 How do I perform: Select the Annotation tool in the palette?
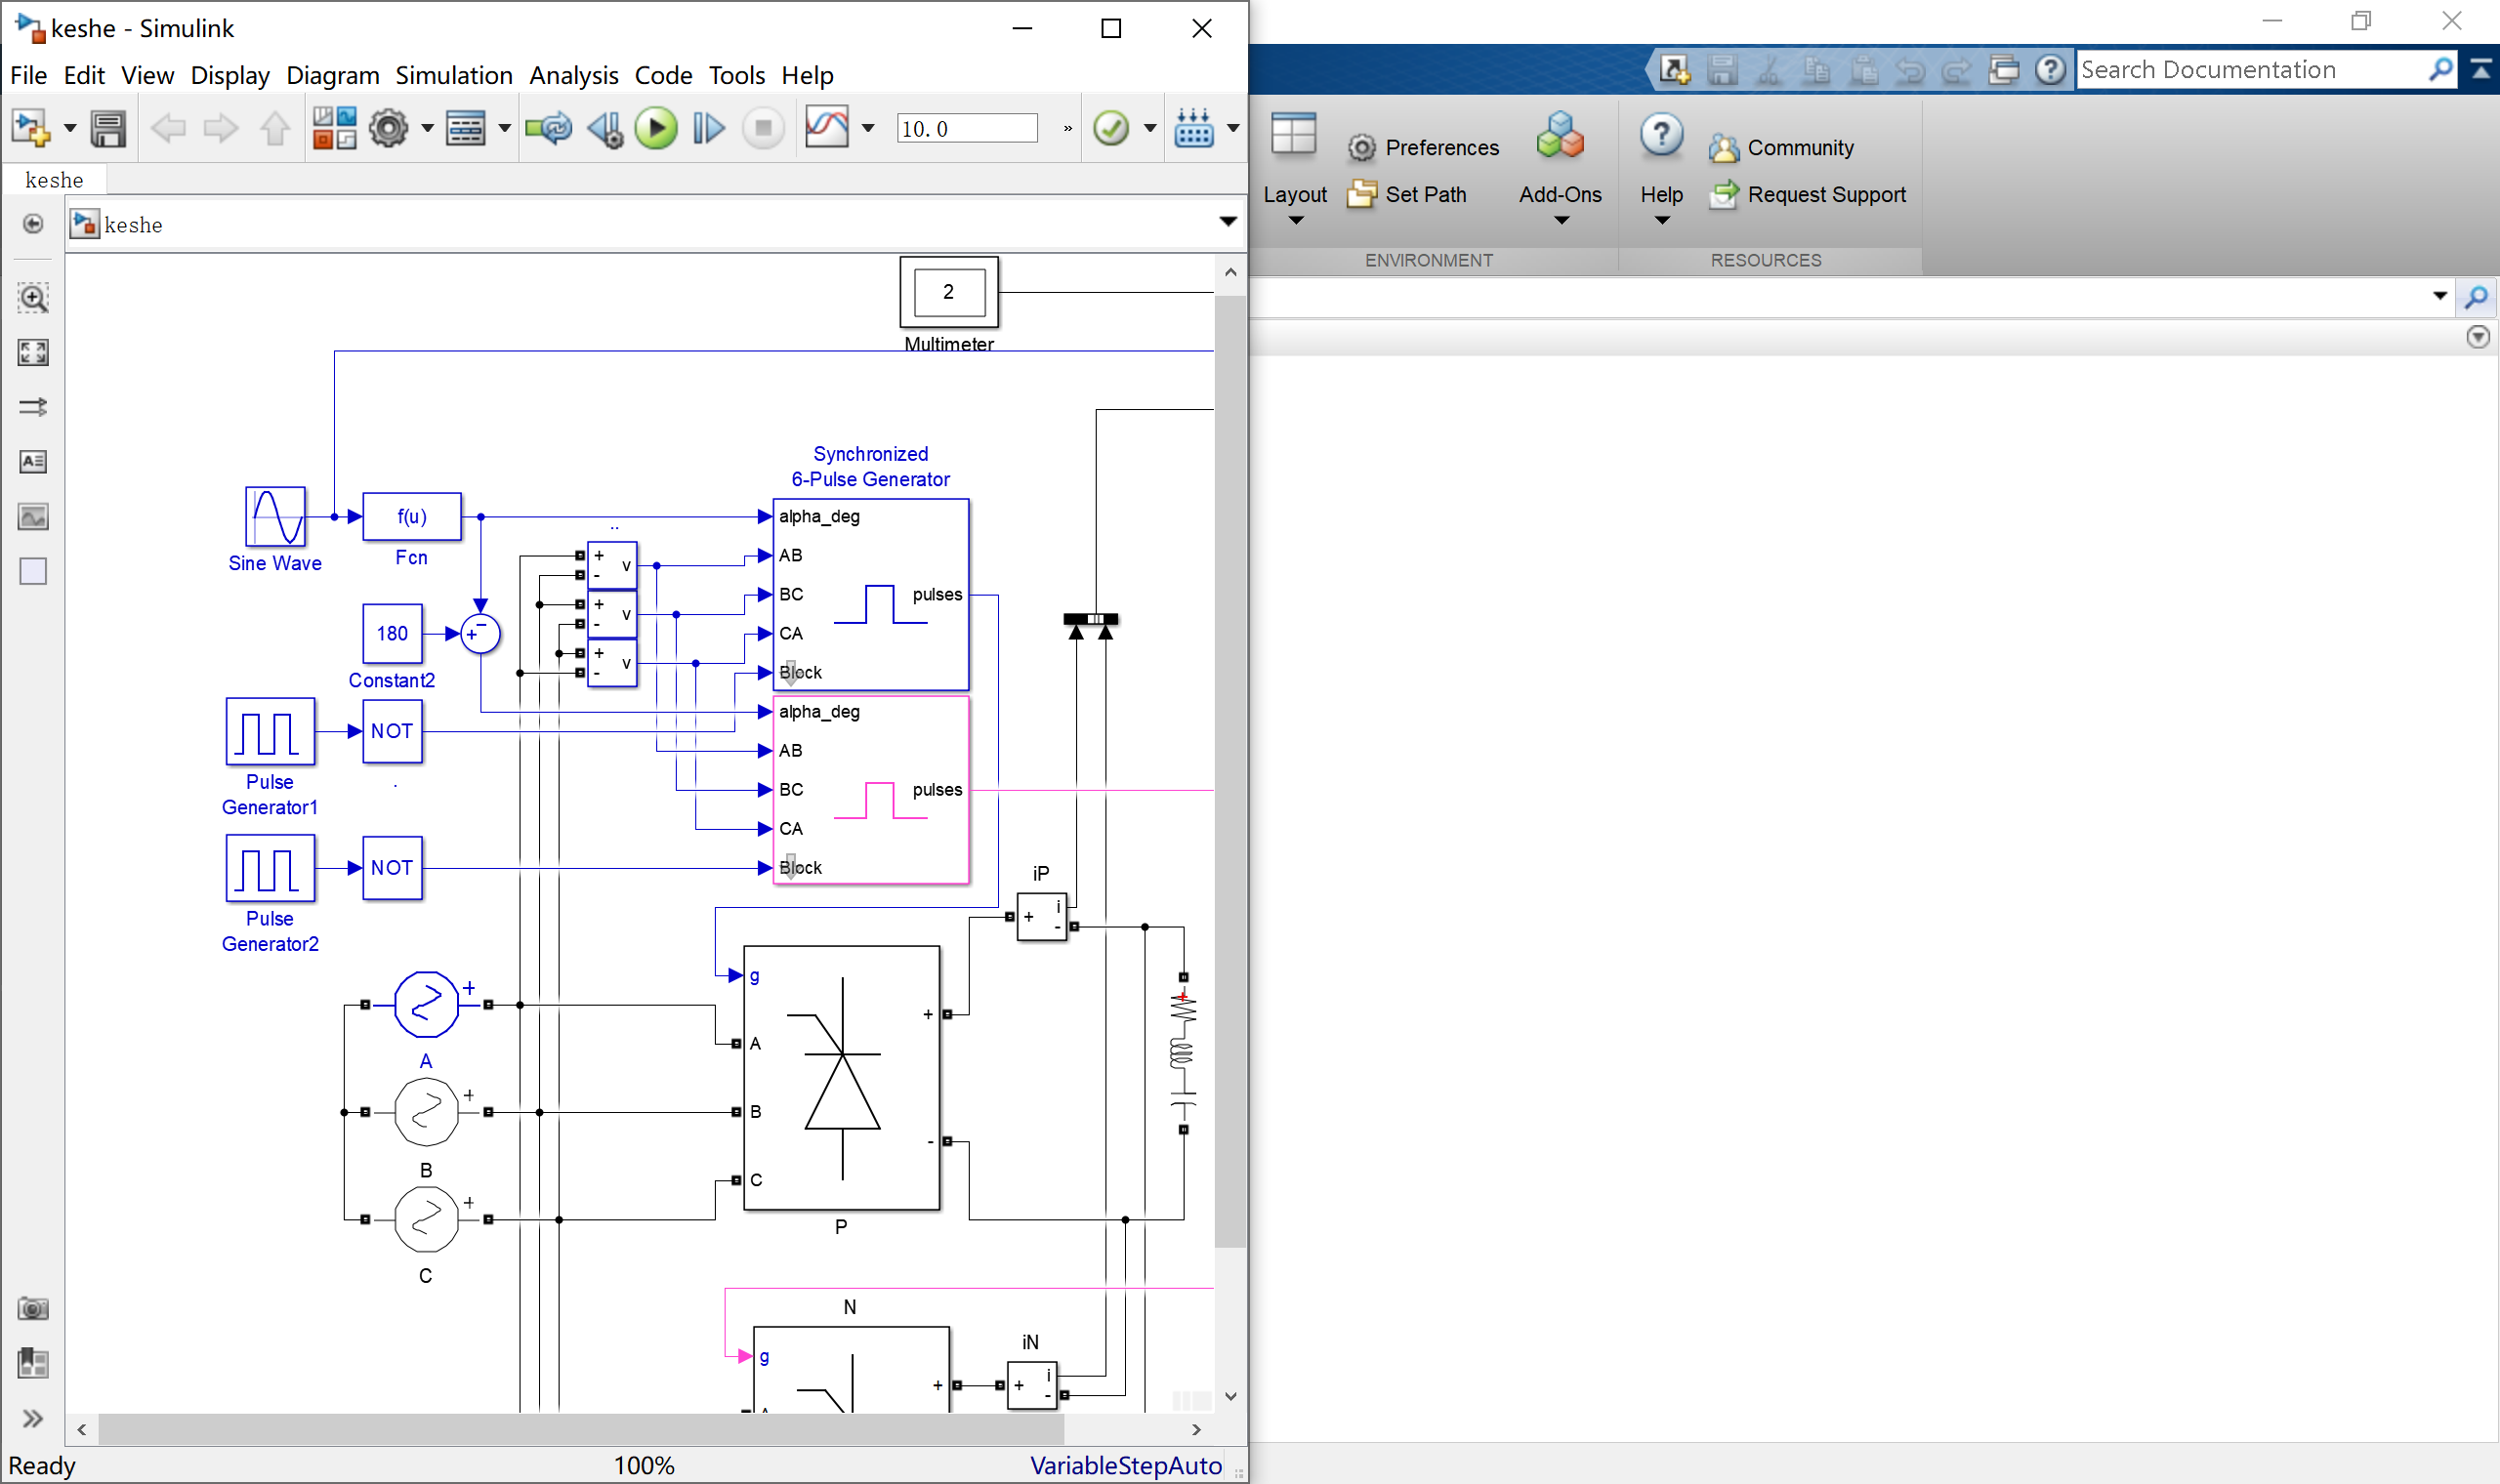coord(33,462)
